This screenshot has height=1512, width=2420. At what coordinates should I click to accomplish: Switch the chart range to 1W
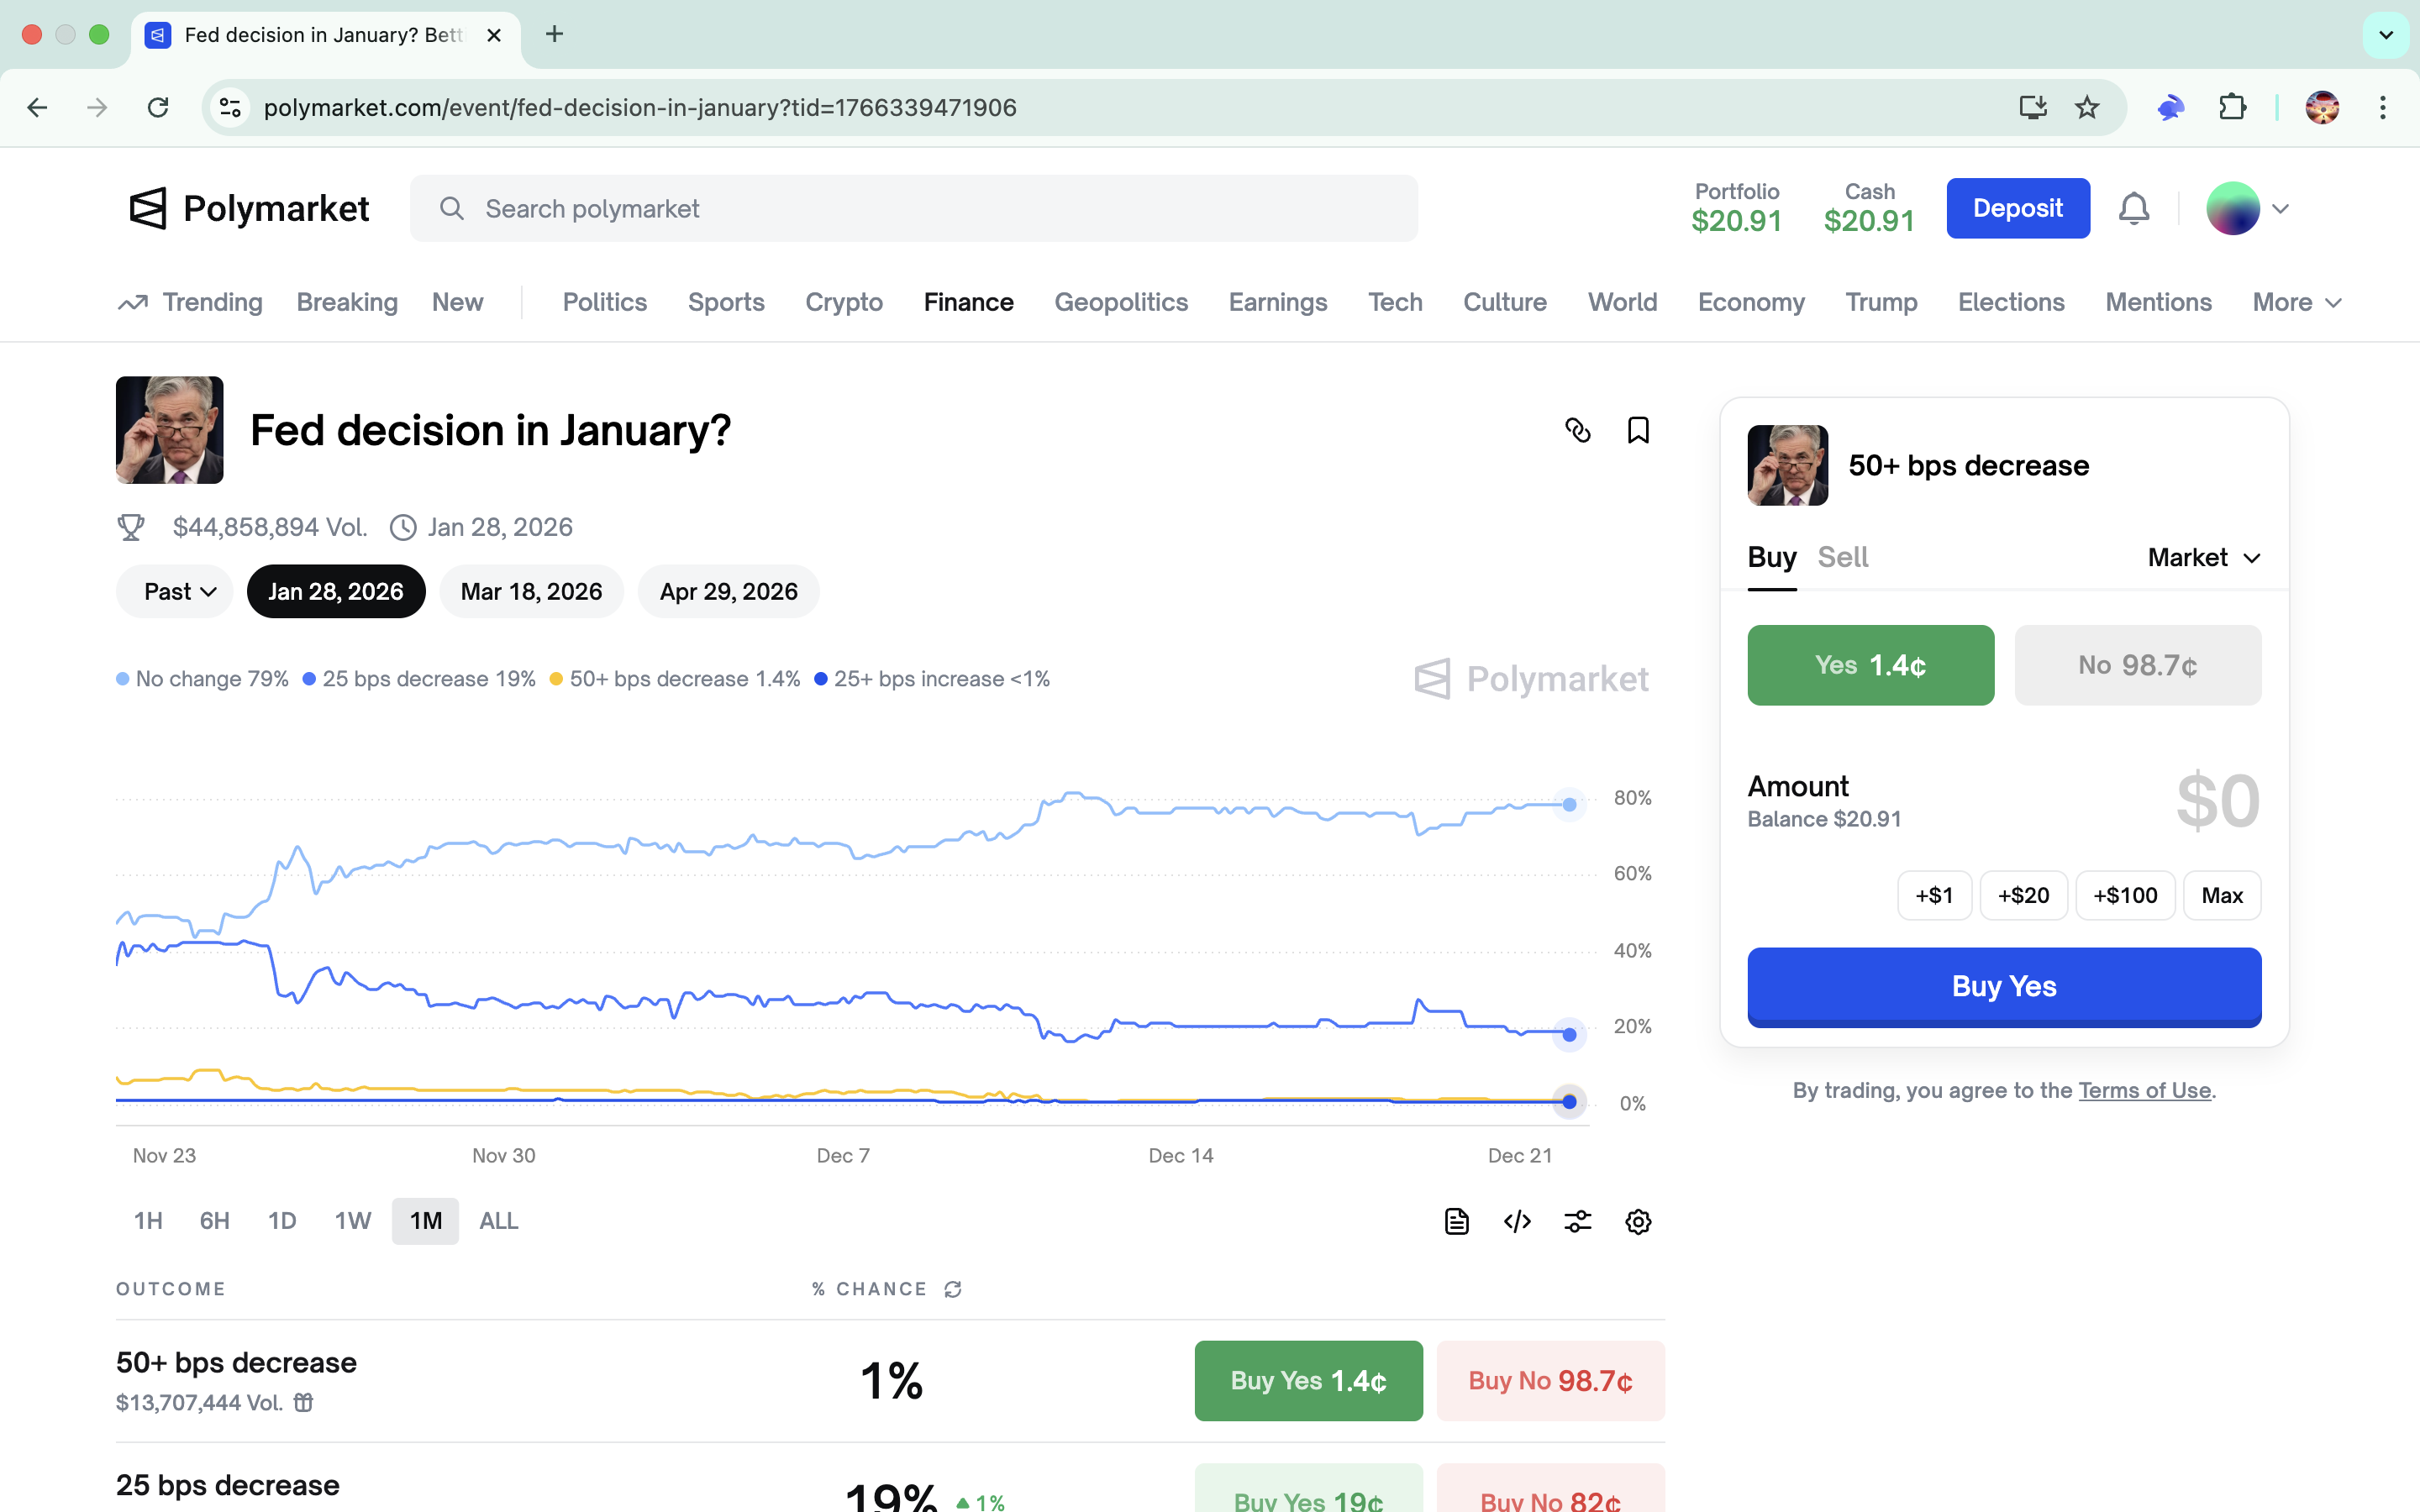pos(352,1221)
